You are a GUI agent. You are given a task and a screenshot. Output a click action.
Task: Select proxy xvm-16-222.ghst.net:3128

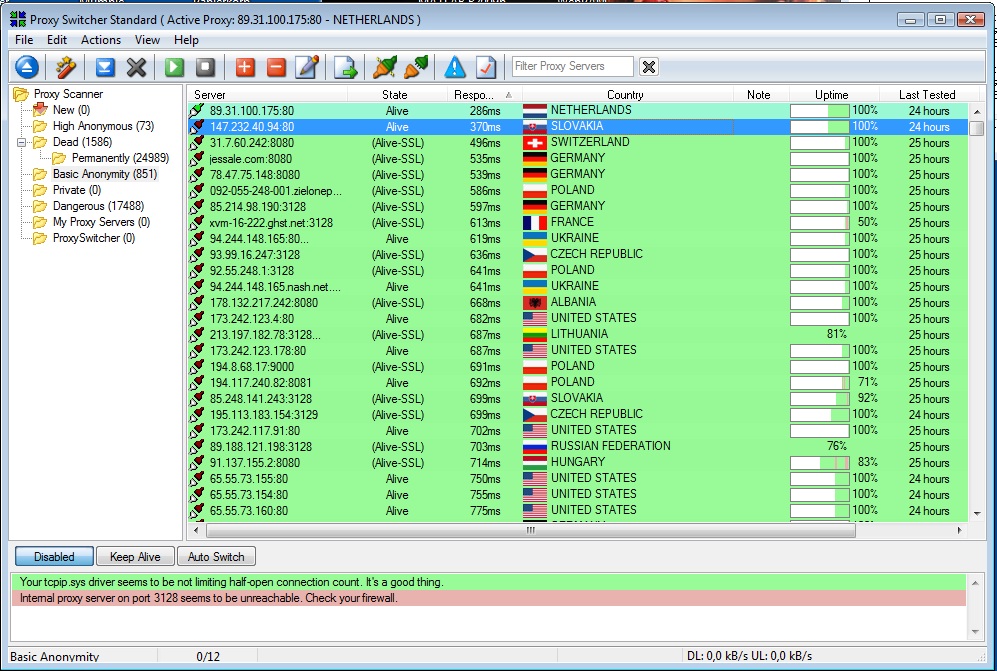(272, 223)
